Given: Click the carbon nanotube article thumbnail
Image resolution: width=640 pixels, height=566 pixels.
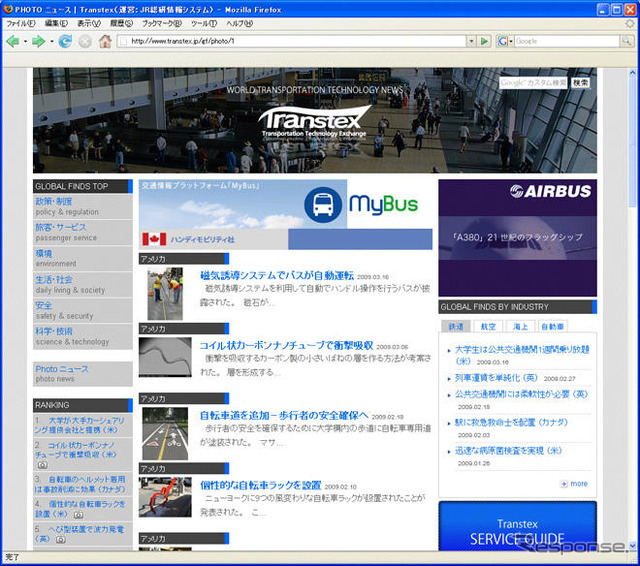Looking at the screenshot, I should [x=165, y=357].
